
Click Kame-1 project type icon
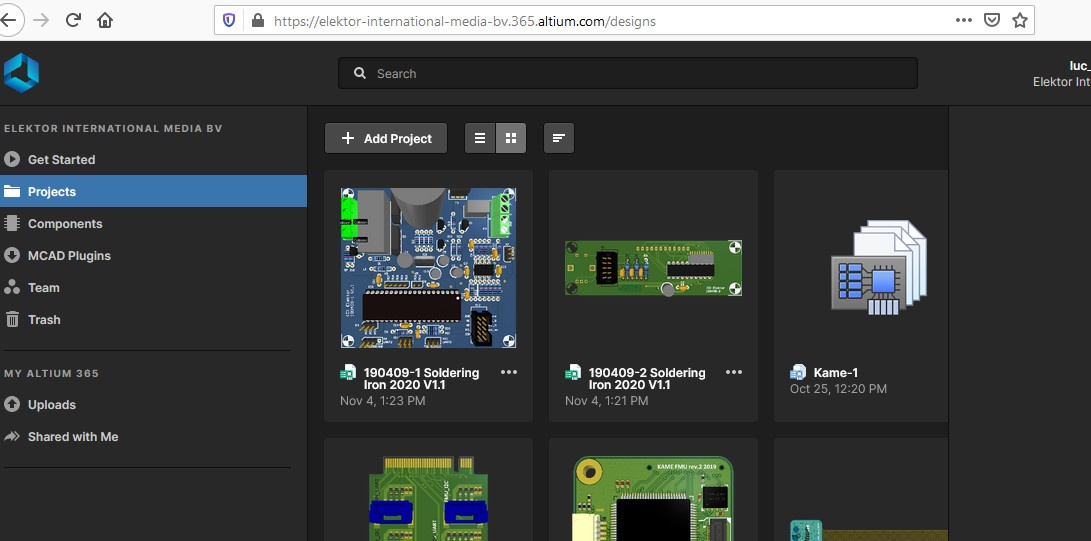click(x=798, y=373)
